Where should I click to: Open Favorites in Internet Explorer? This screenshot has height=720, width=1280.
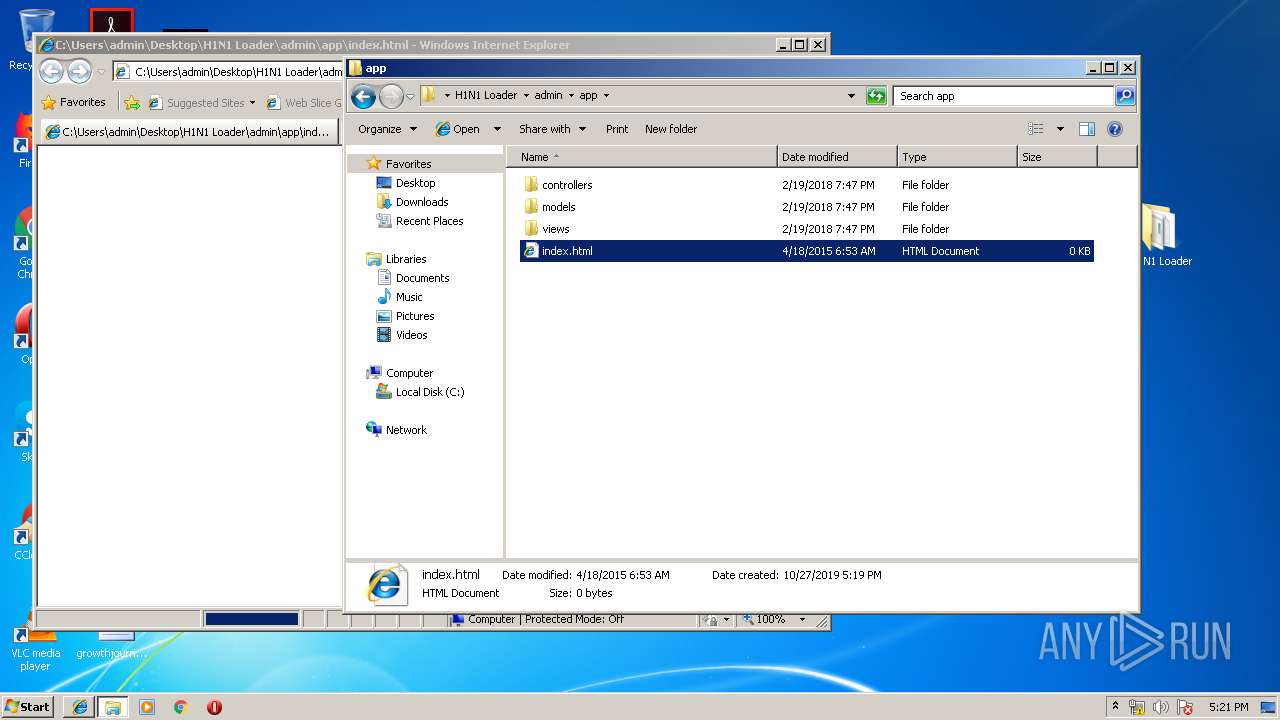coord(73,102)
